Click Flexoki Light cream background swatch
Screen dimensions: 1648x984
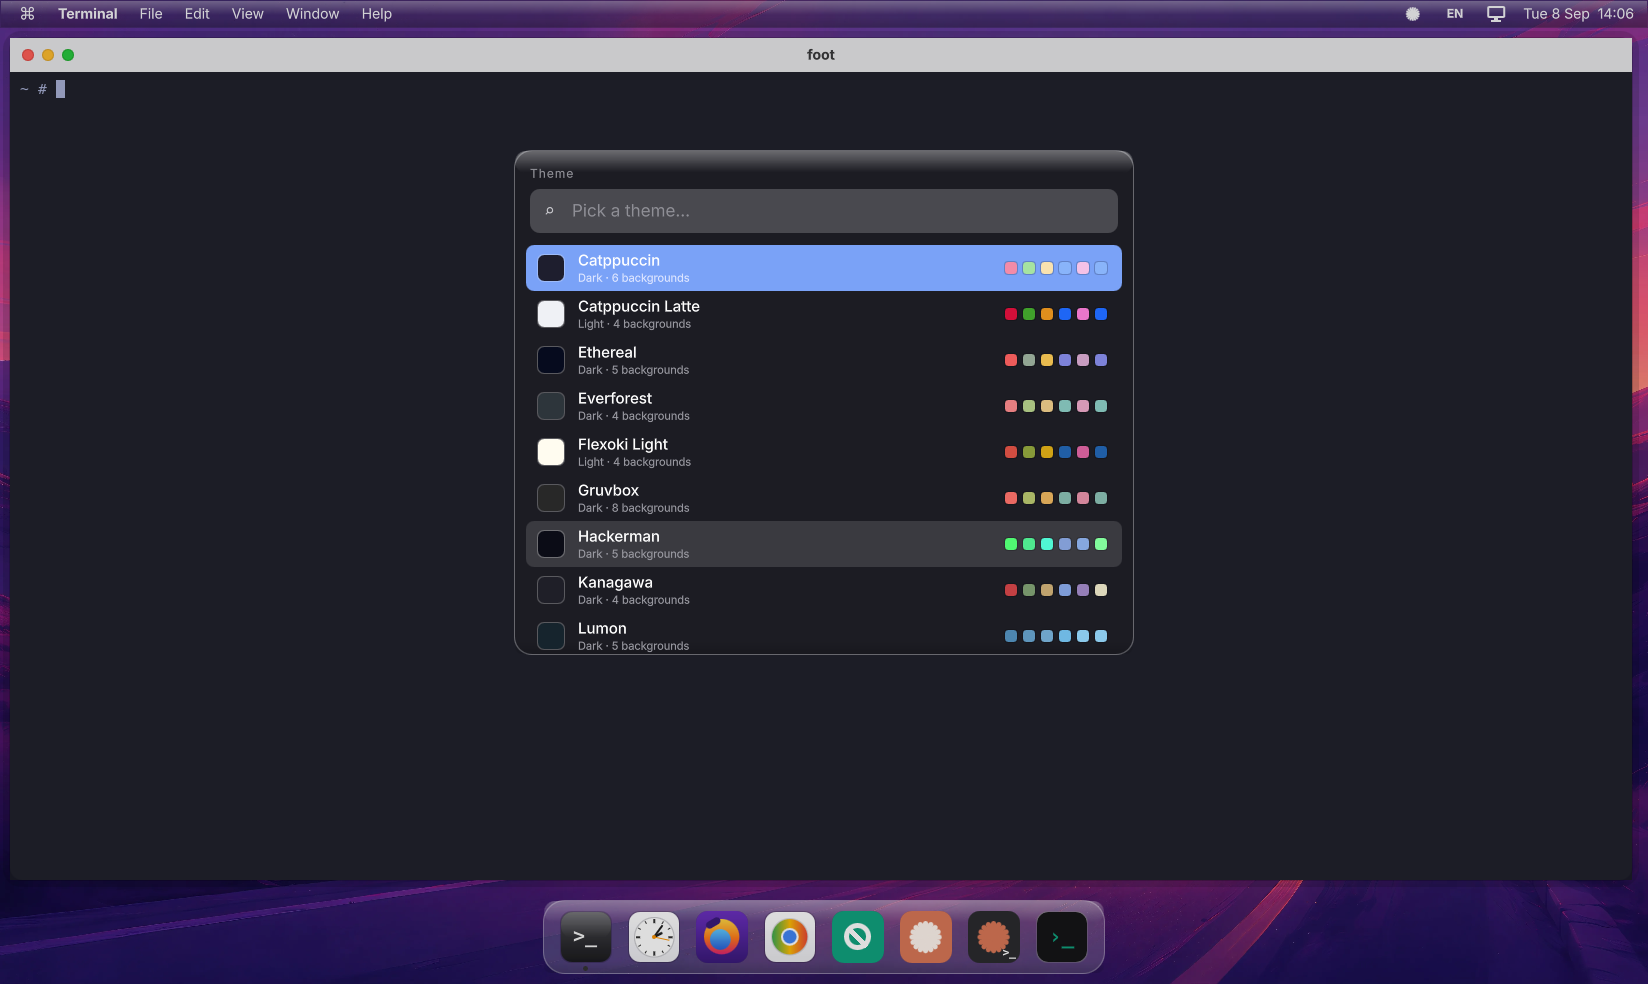click(x=551, y=452)
